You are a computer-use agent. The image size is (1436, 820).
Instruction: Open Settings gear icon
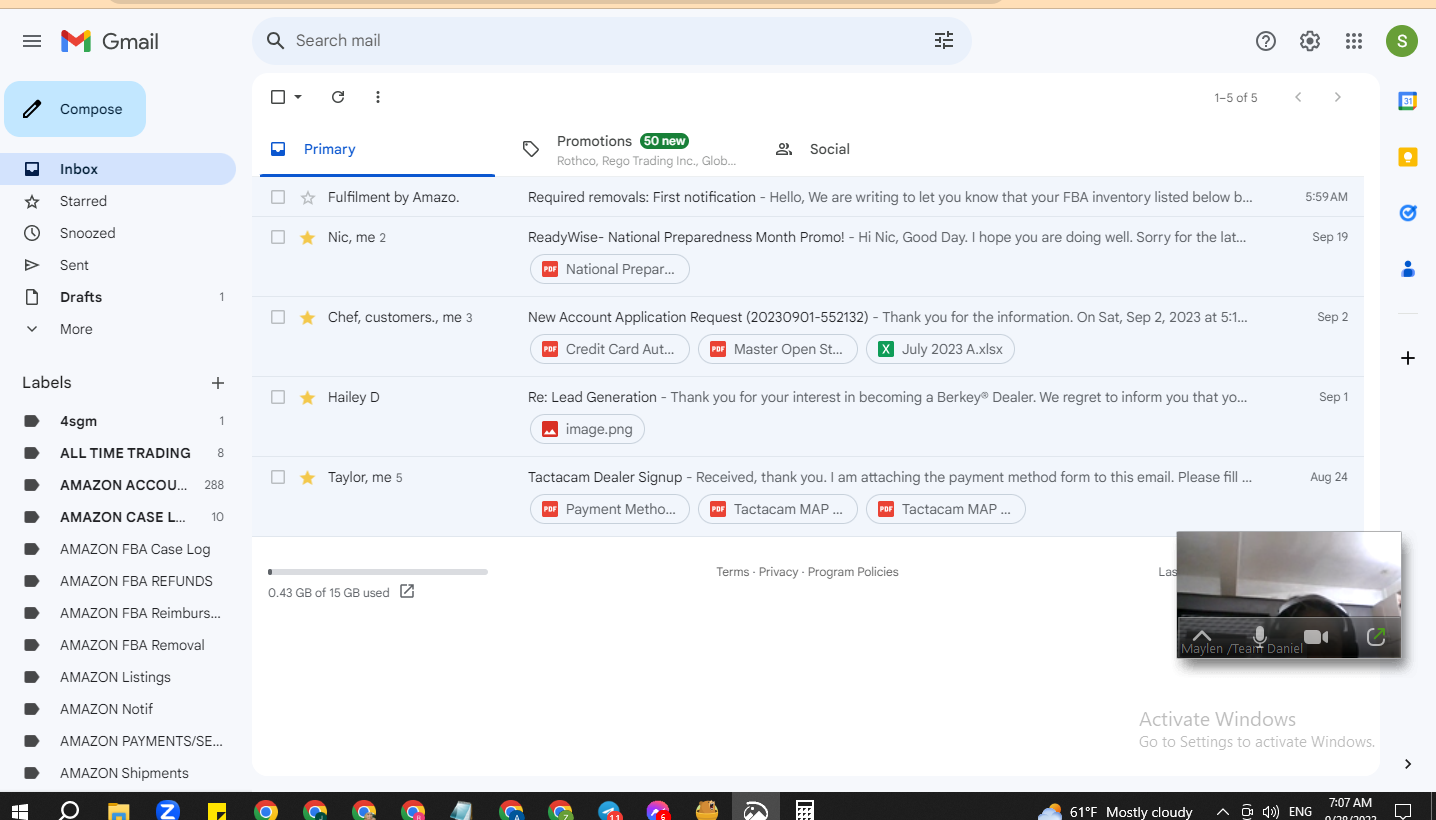1310,41
